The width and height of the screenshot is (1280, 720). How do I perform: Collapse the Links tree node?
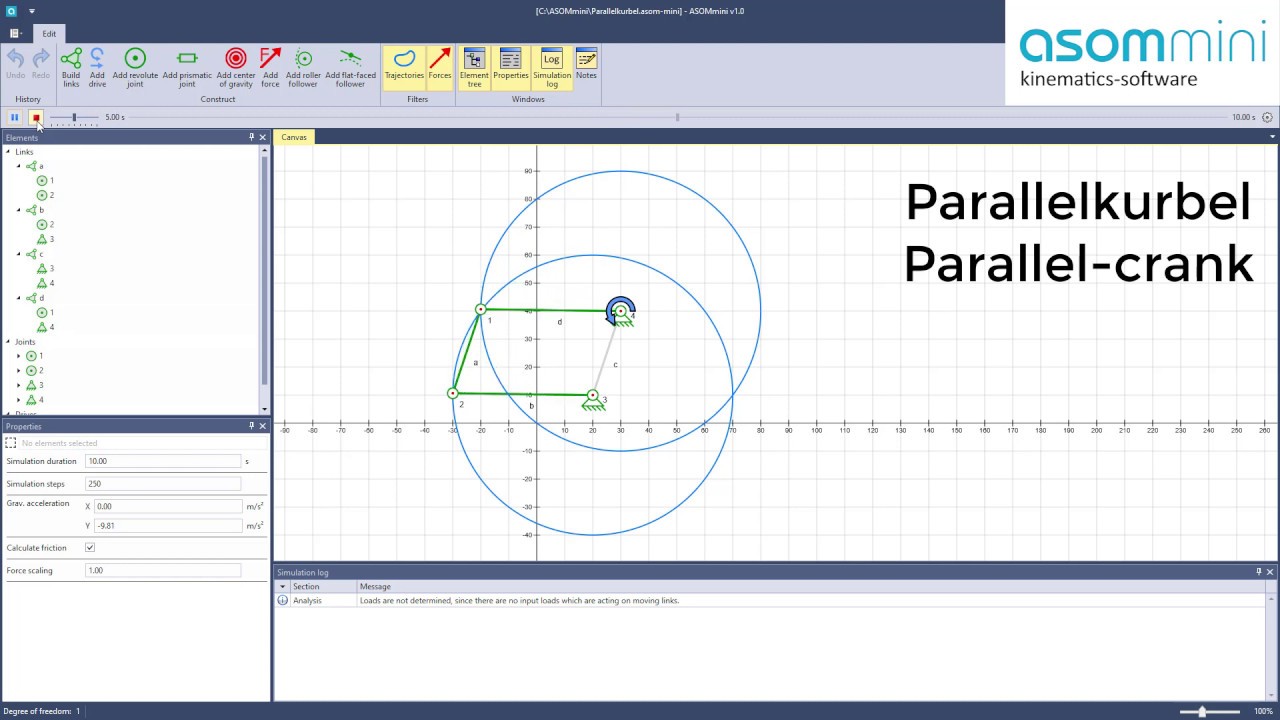(x=8, y=152)
